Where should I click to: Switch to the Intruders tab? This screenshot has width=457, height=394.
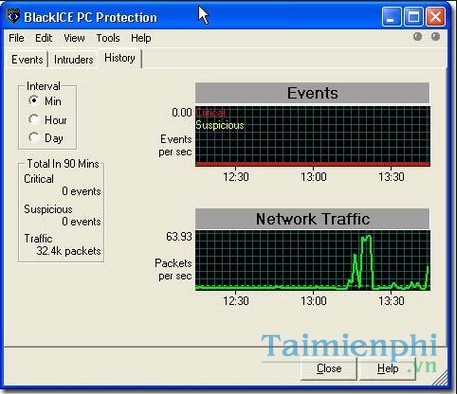click(x=74, y=60)
